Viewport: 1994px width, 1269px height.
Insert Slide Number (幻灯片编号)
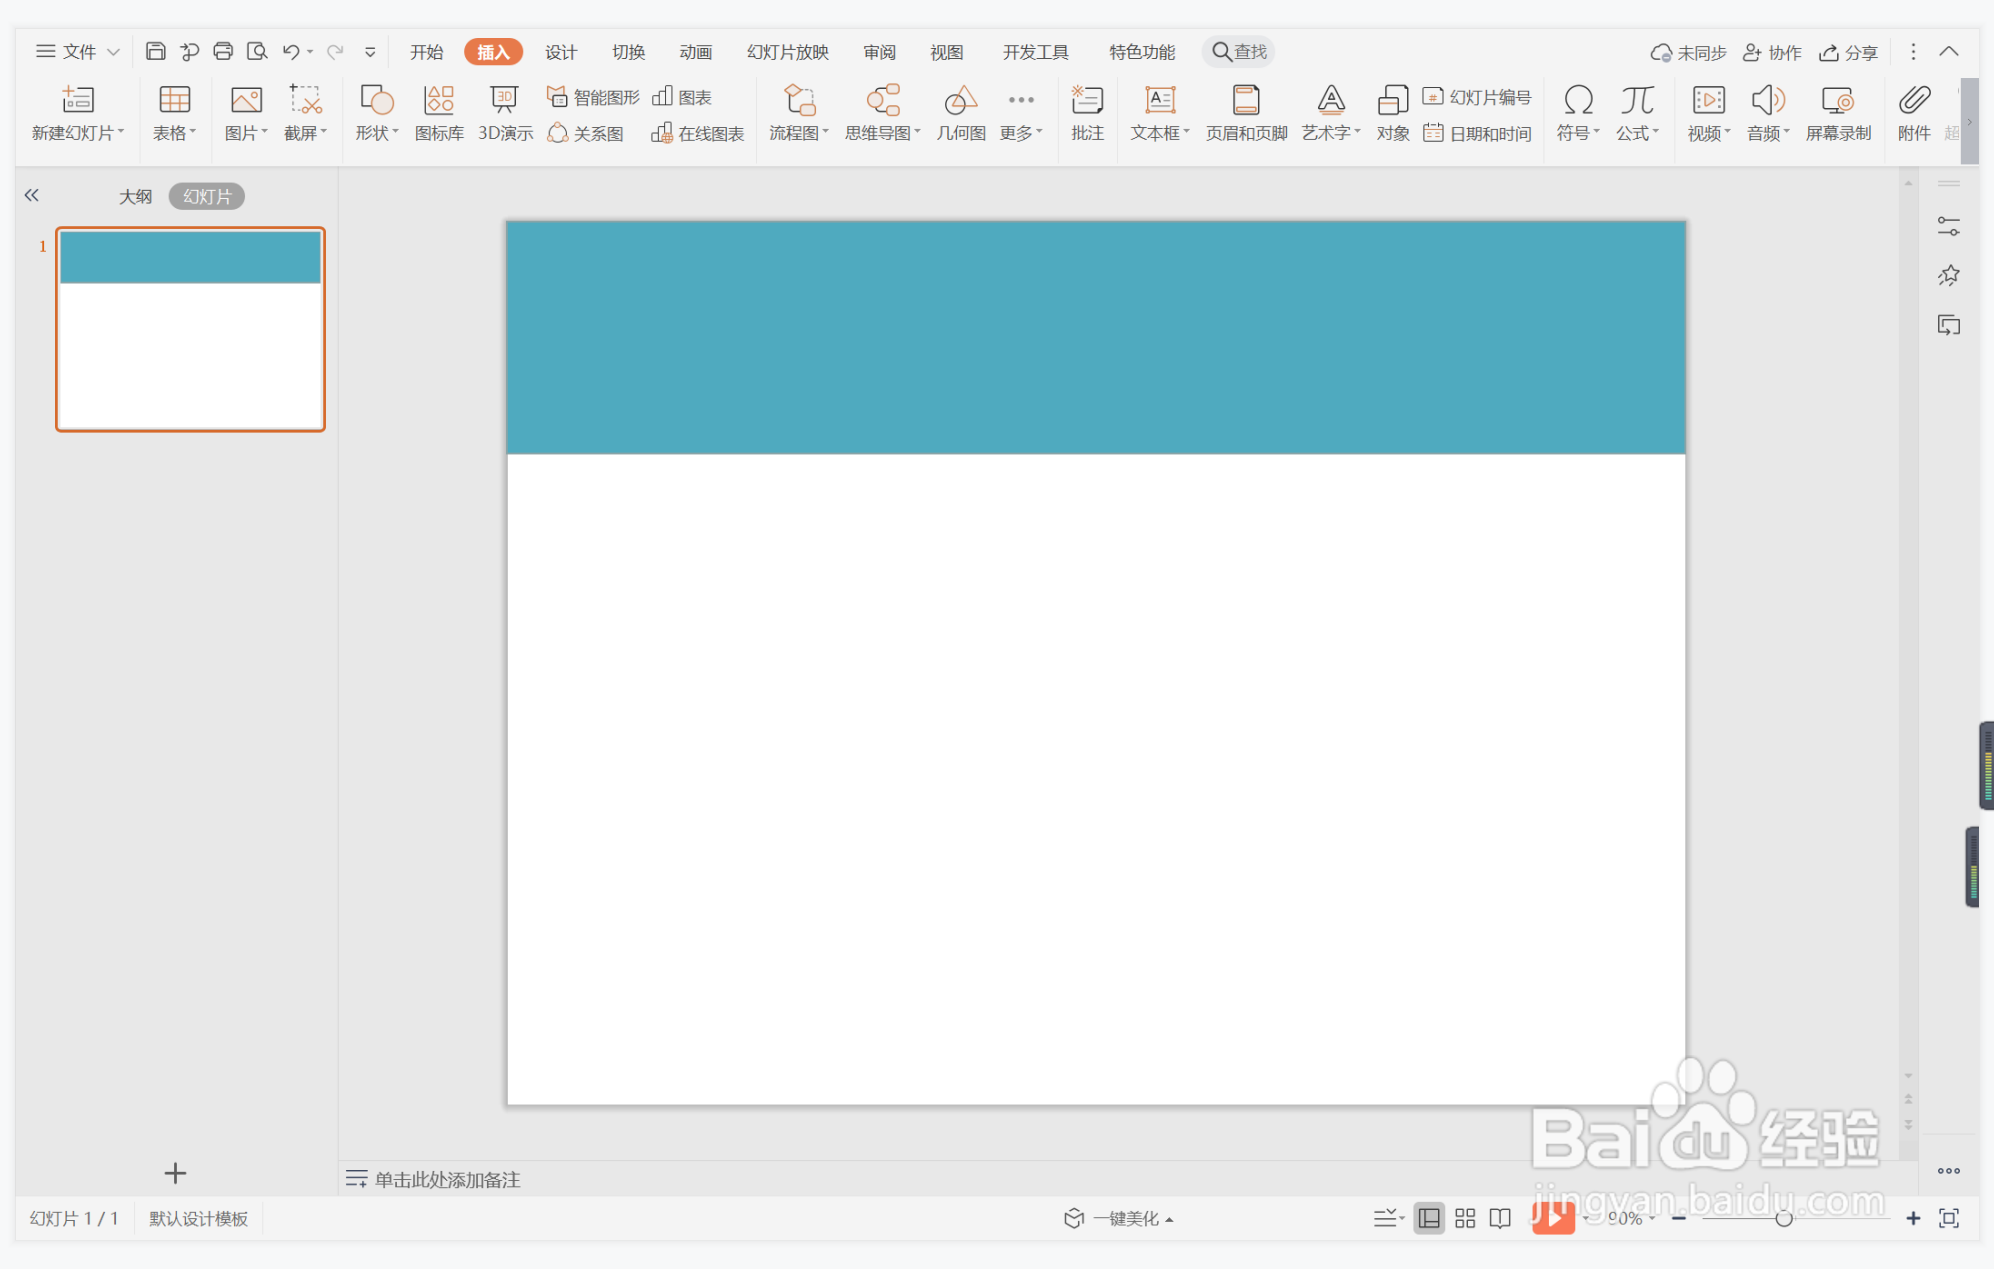coord(1477,97)
